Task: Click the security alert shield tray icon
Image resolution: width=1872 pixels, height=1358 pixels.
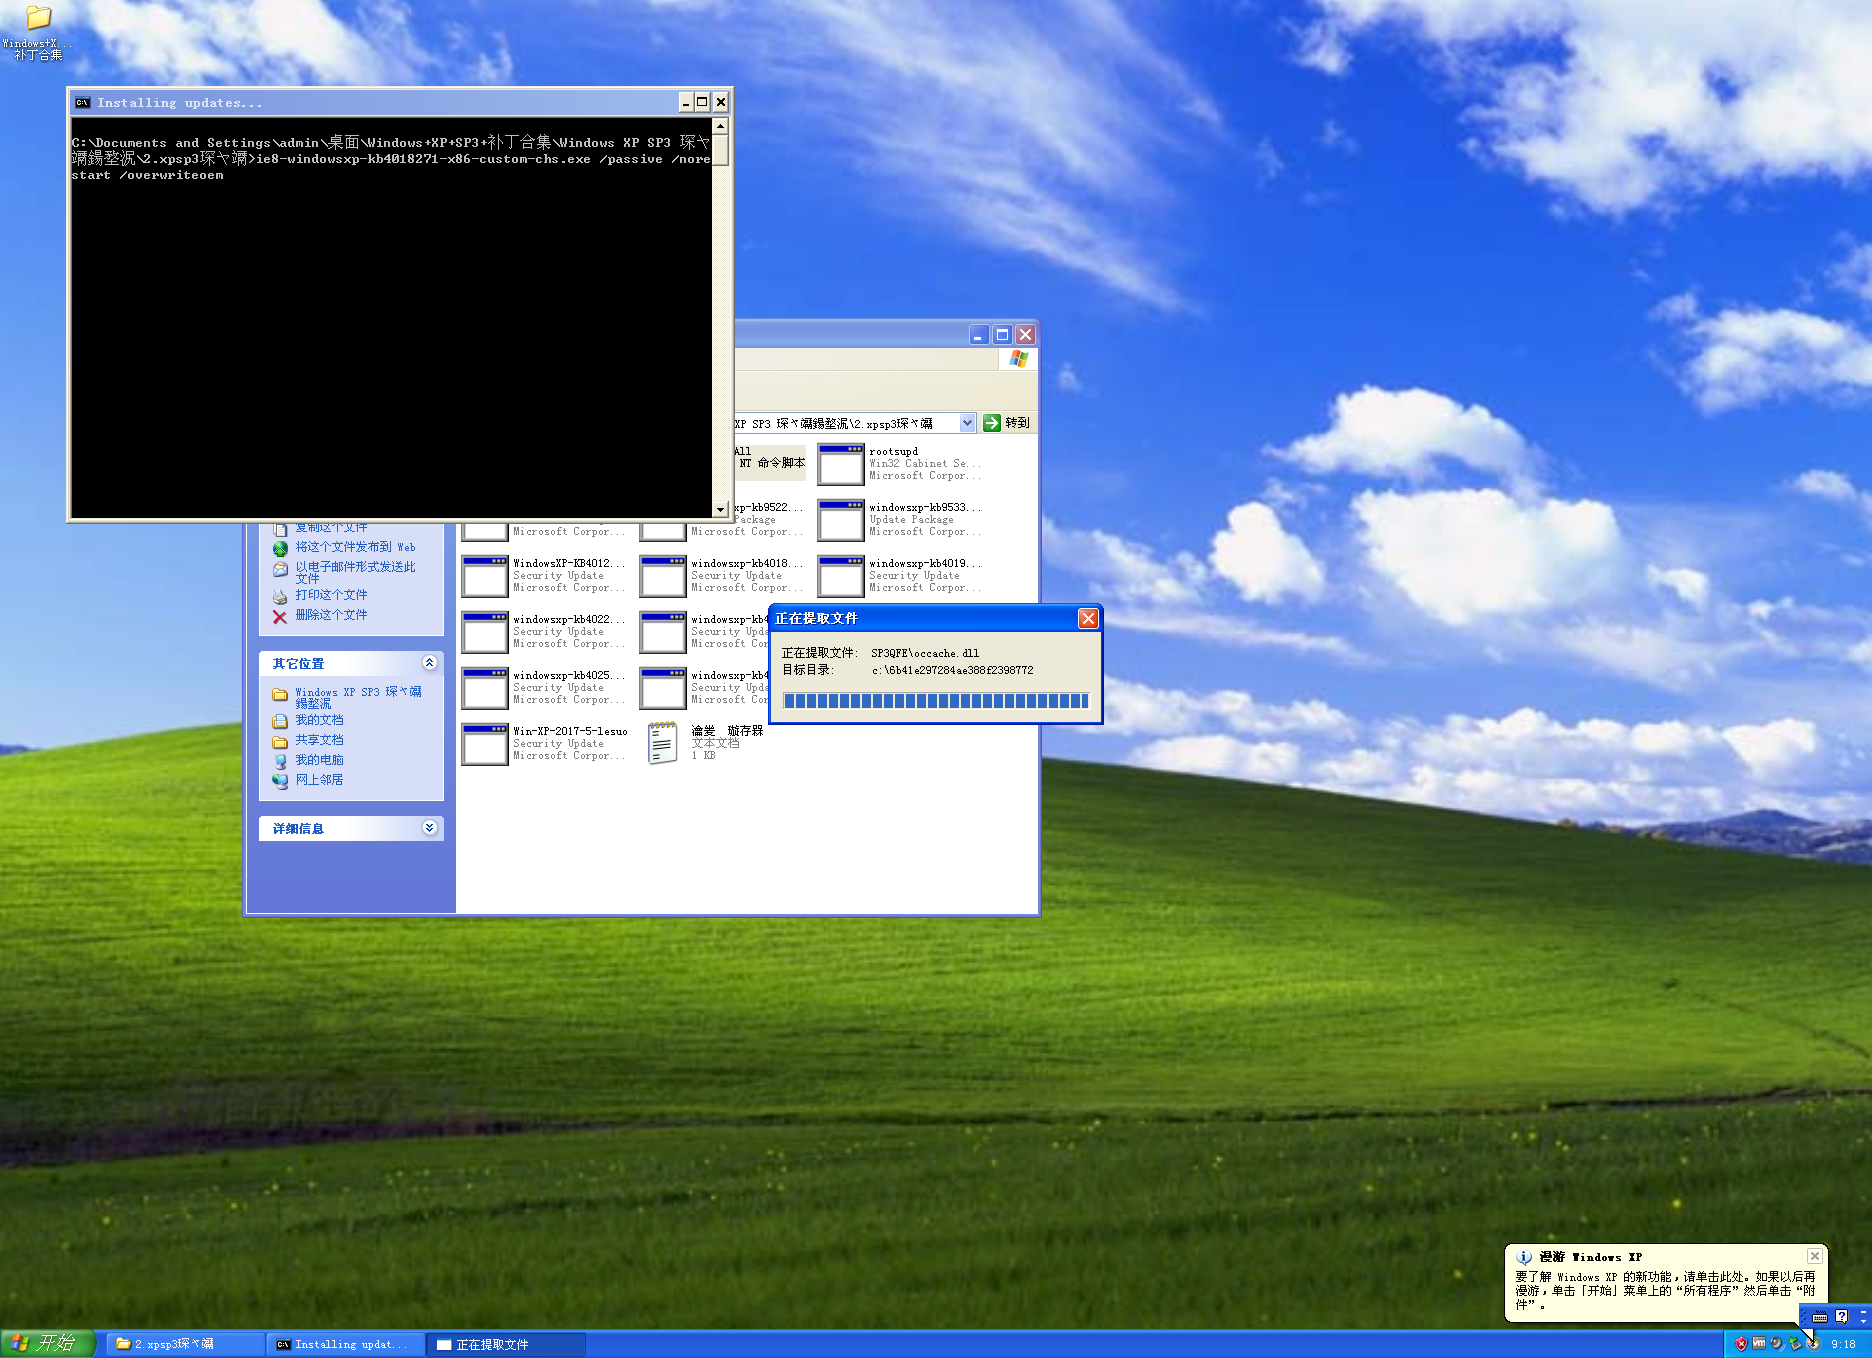Action: tap(1741, 1344)
